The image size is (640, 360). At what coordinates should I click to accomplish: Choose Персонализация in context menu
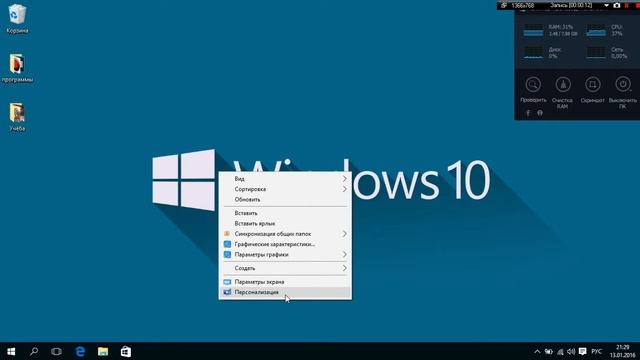[285, 292]
